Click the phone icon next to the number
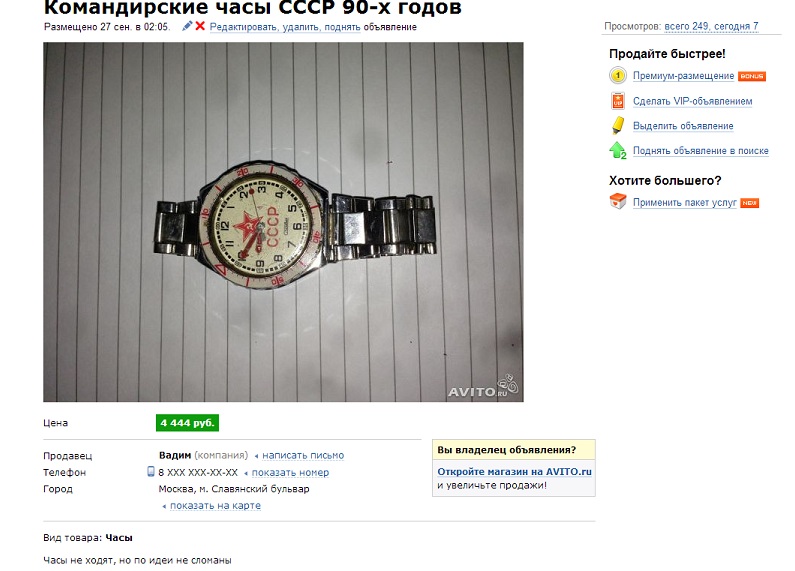The width and height of the screenshot is (795, 571). [x=151, y=472]
